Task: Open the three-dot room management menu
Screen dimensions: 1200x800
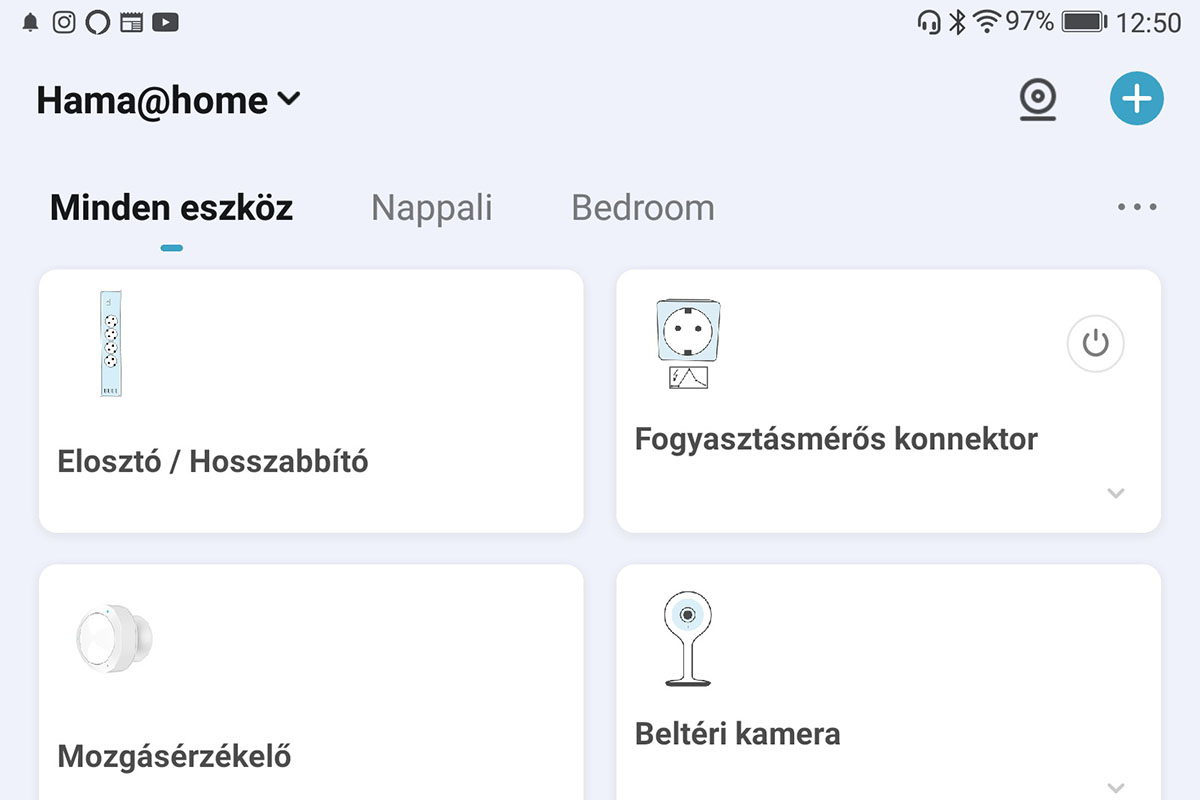Action: point(1137,208)
